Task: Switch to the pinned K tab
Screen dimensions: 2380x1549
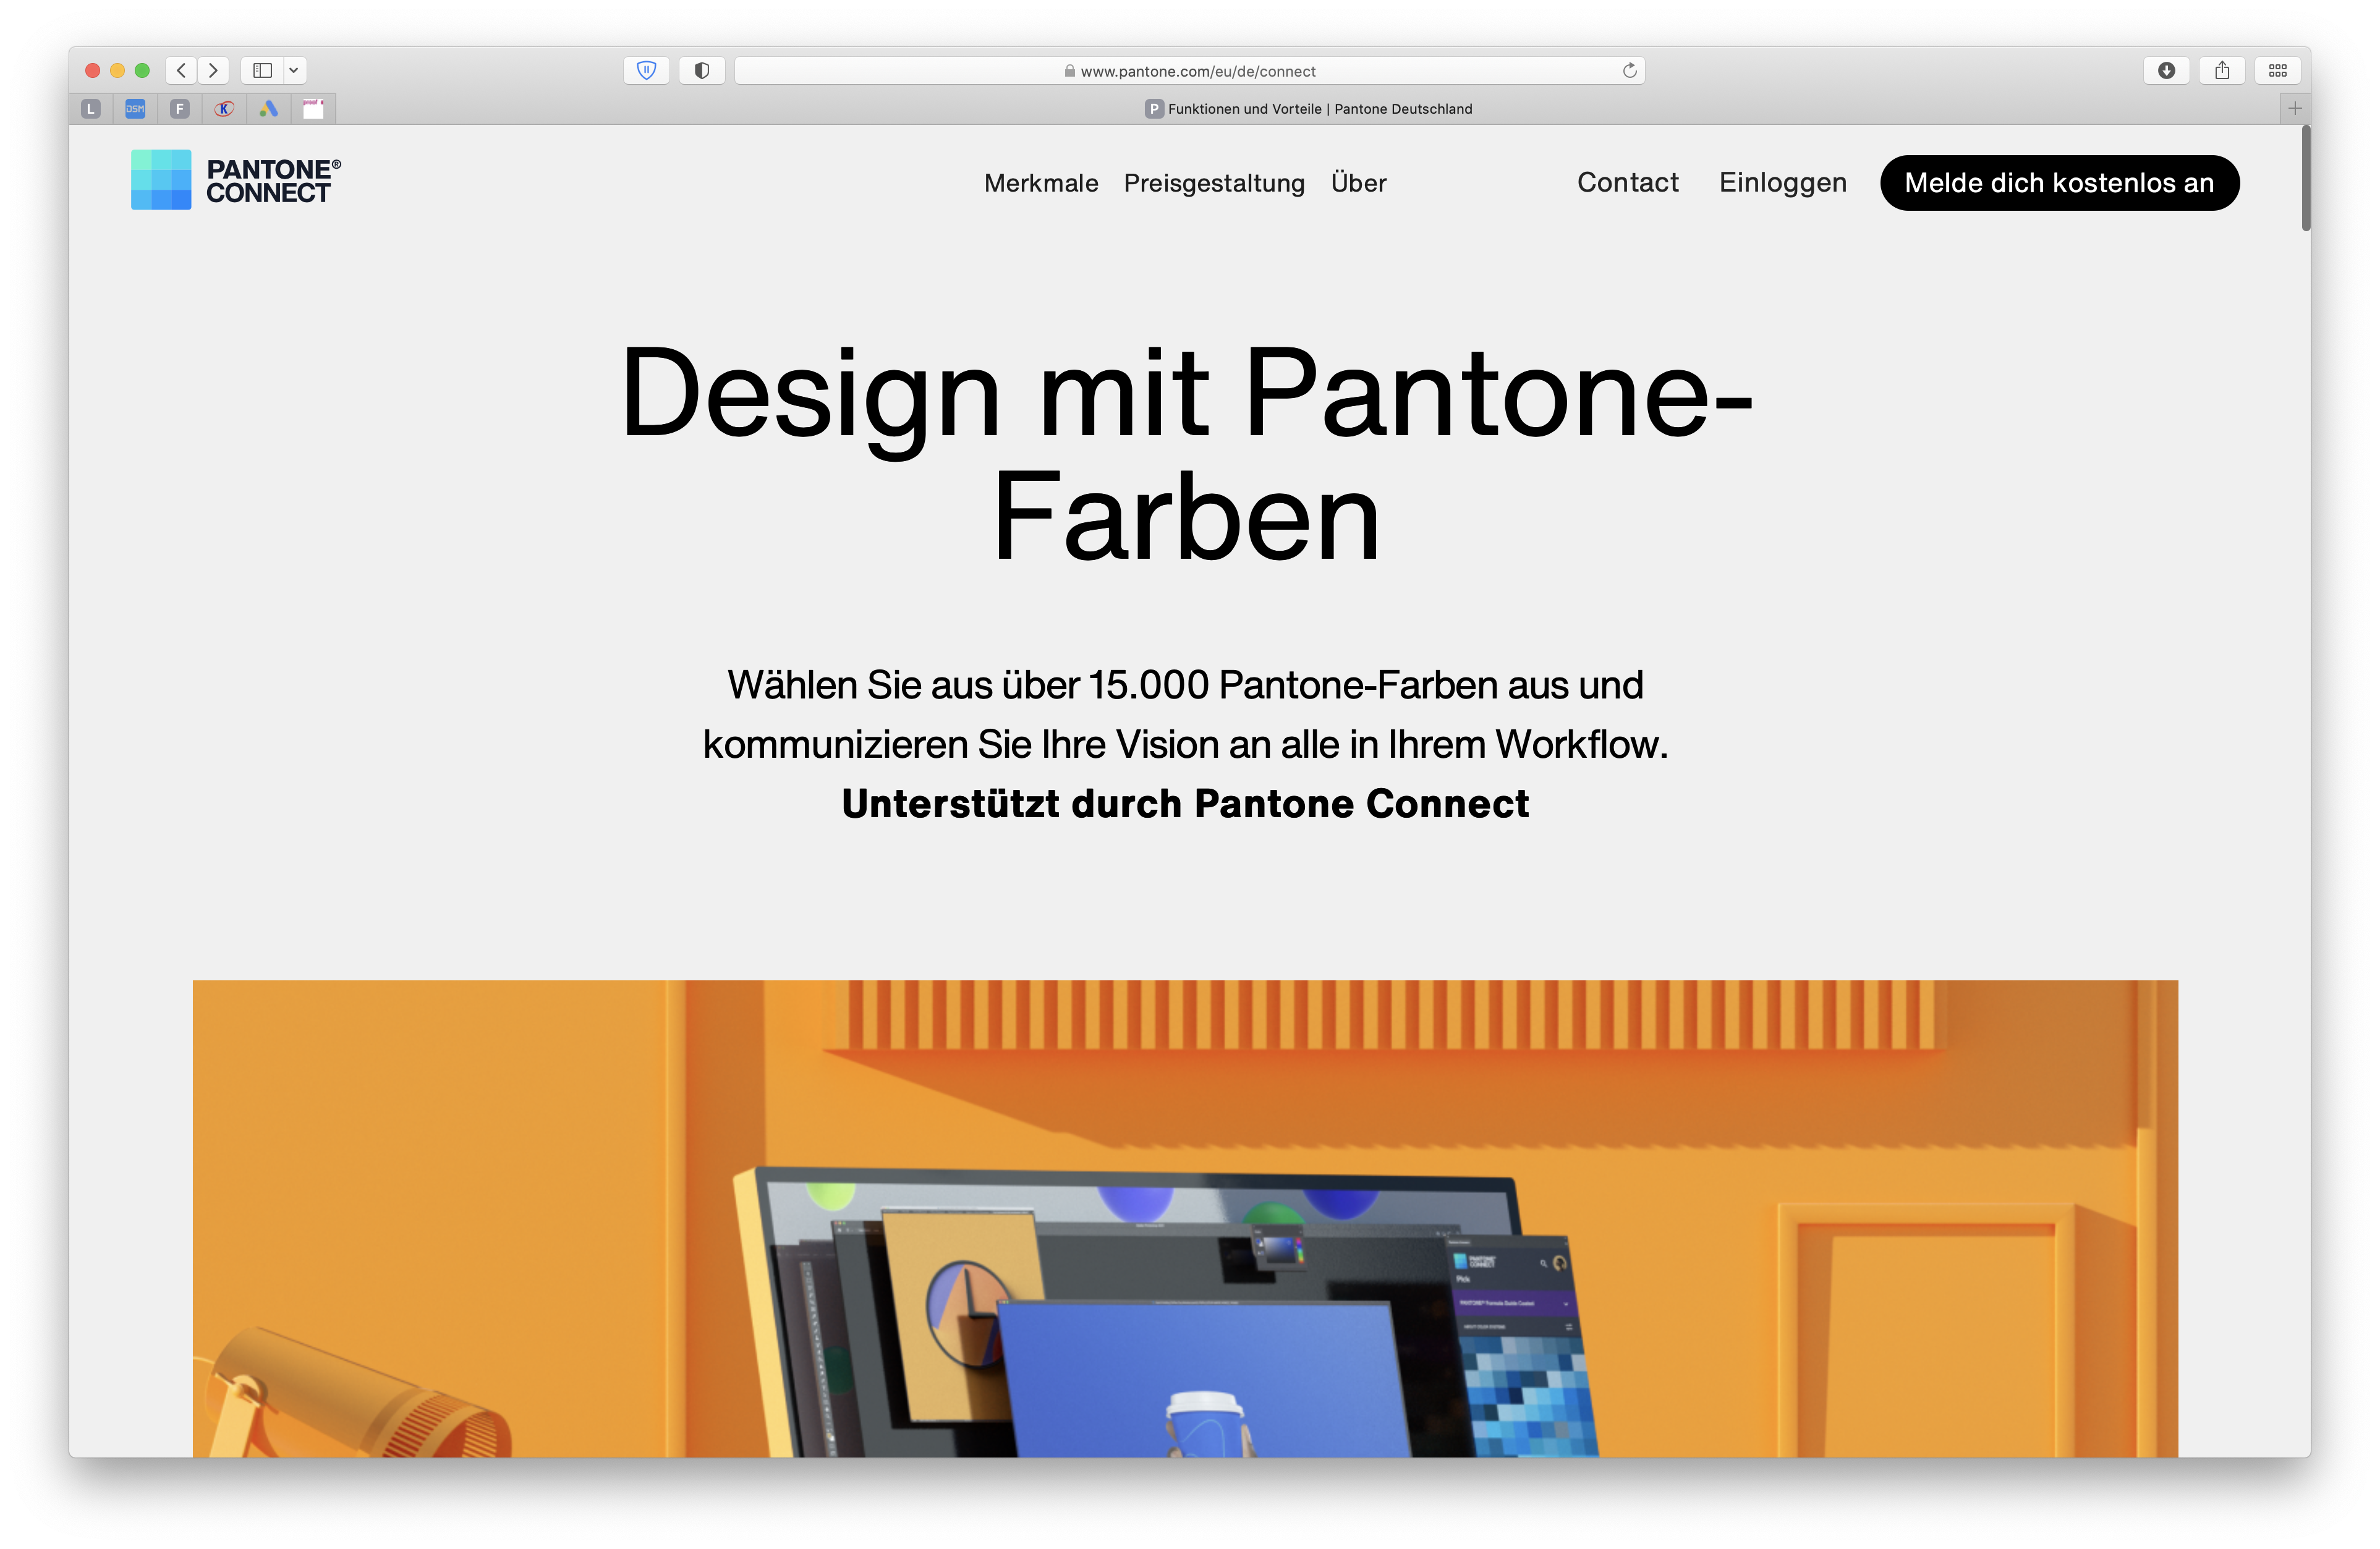Action: [x=224, y=109]
